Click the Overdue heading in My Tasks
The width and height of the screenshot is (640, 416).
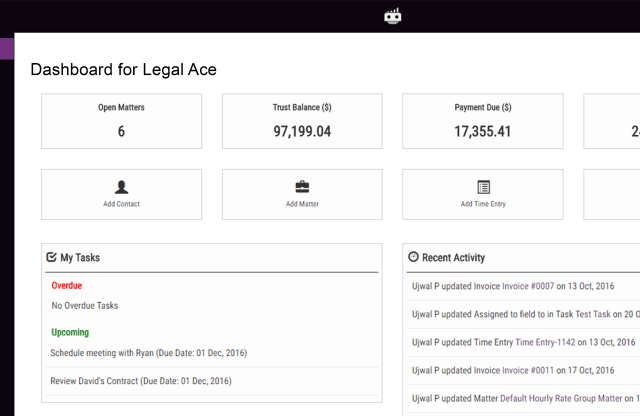(x=66, y=286)
